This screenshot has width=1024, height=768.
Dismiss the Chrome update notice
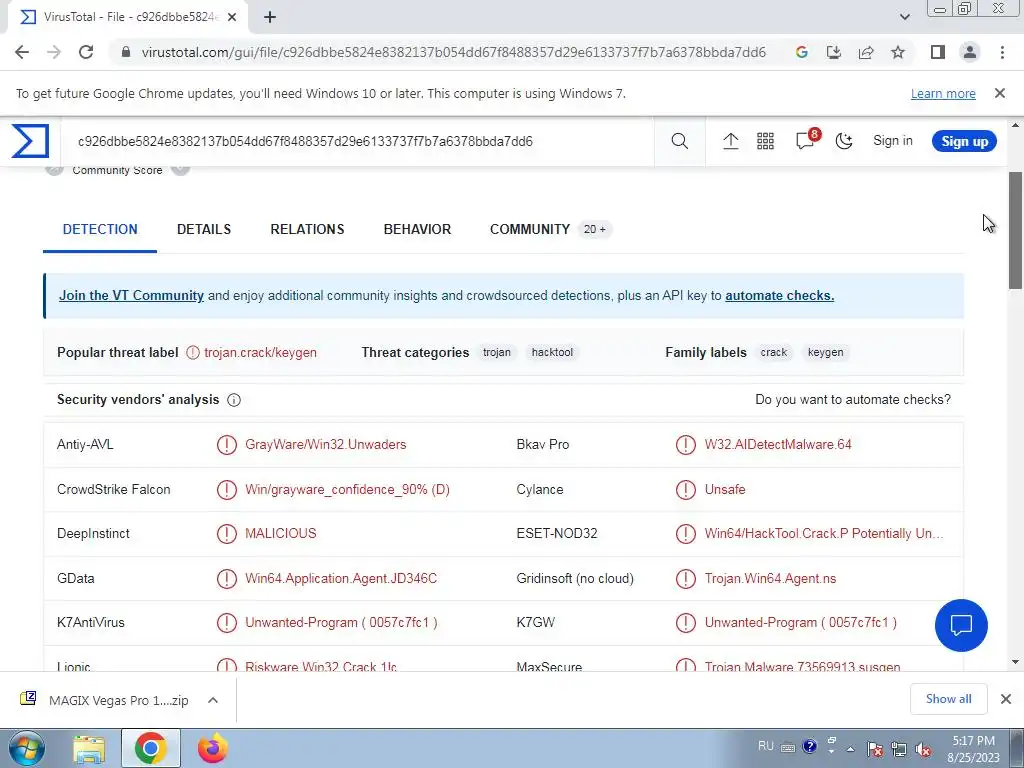click(x=1000, y=93)
